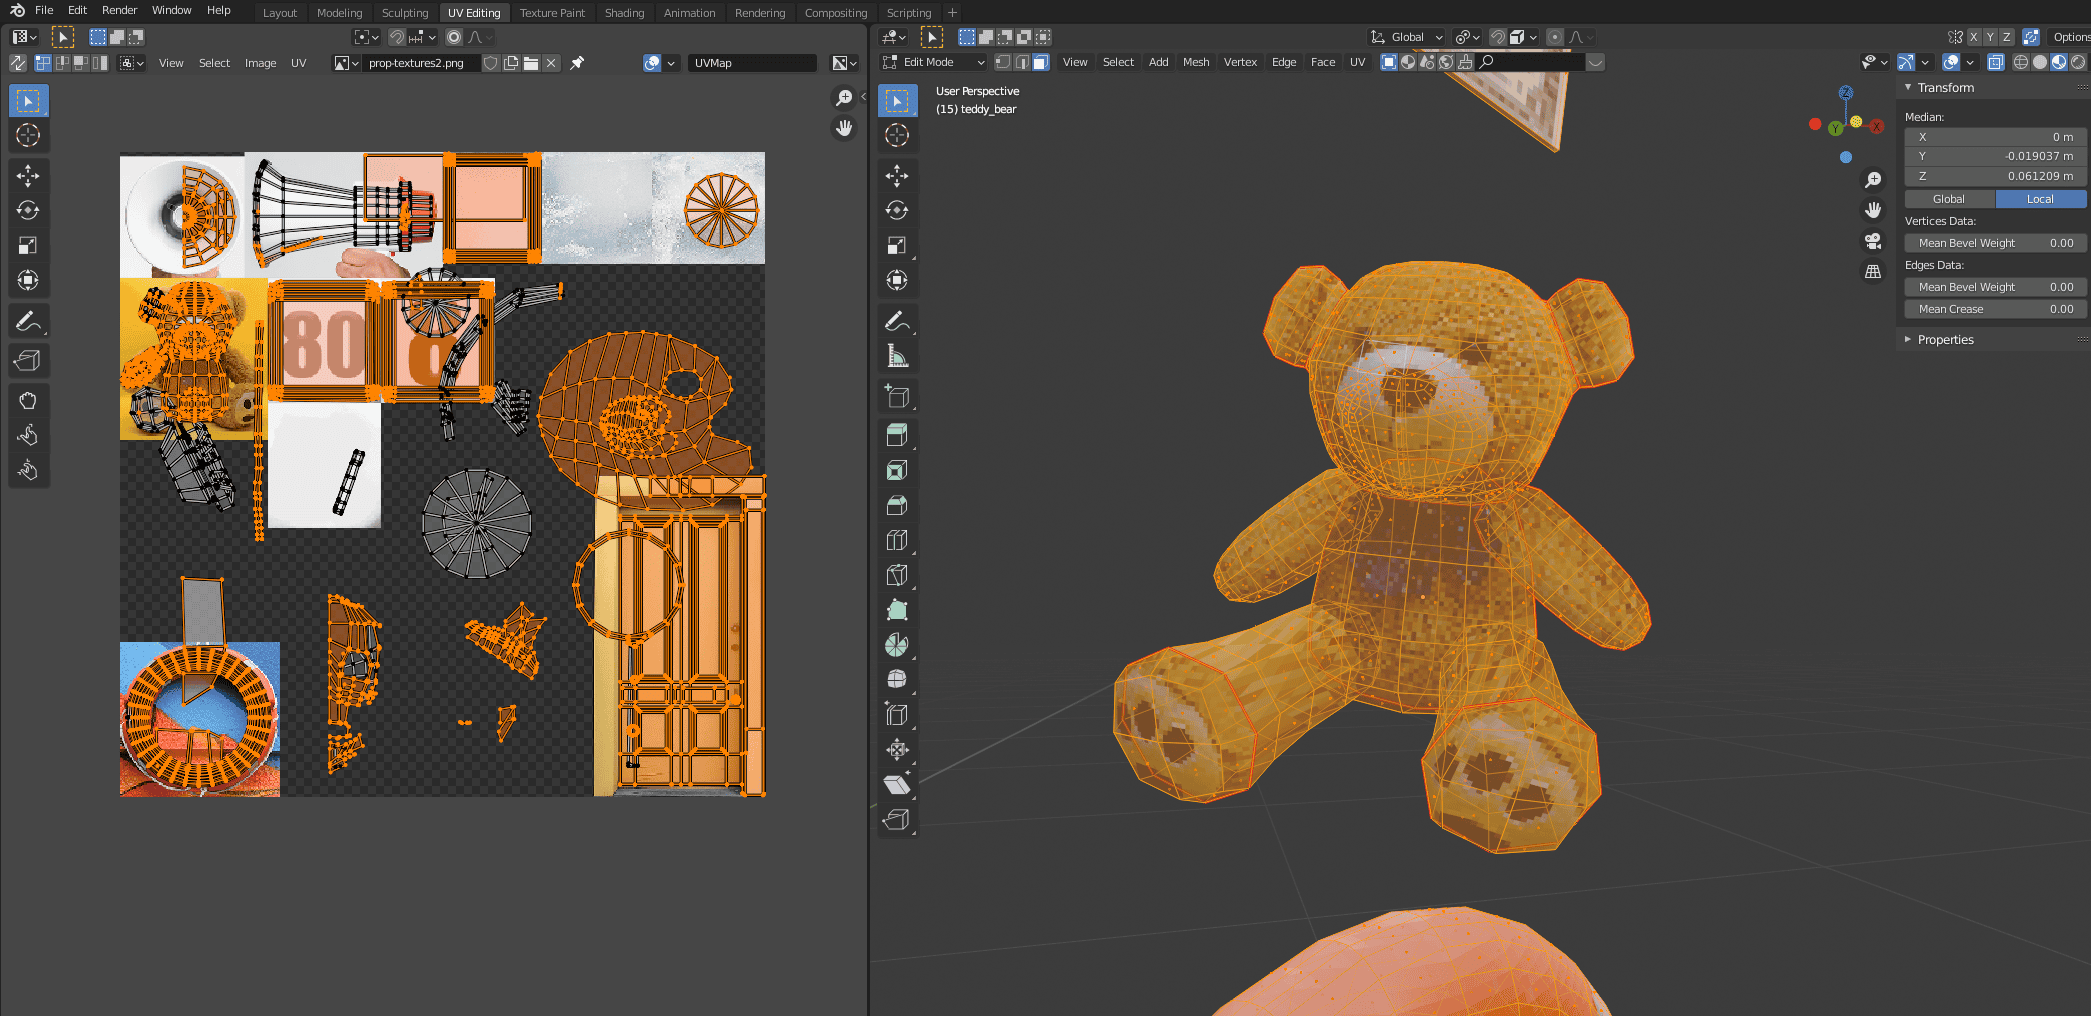The image size is (2091, 1016).
Task: Click the Rip Region tool in UV editor
Action: tap(28, 360)
